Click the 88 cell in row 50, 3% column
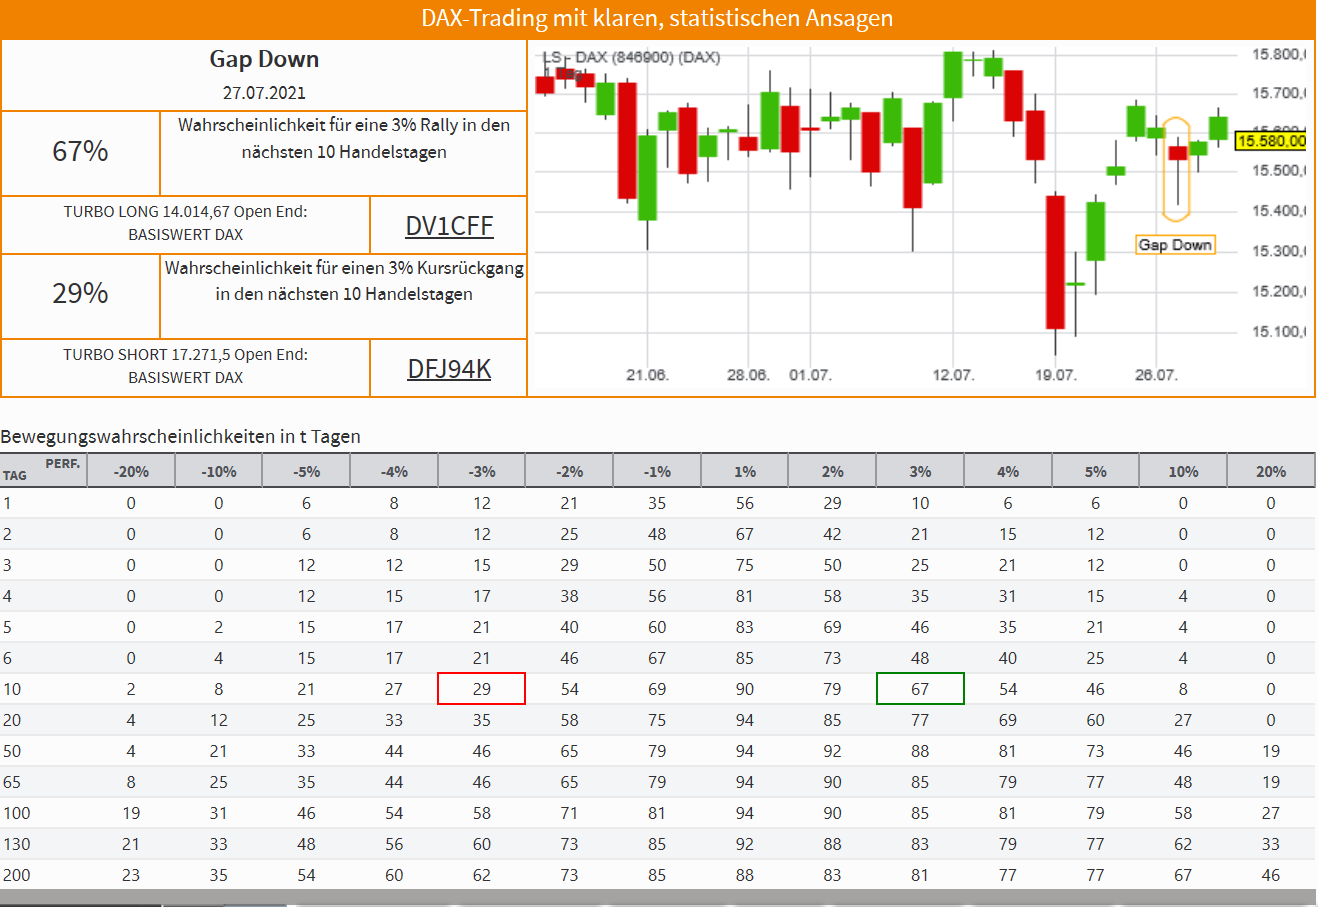The image size is (1318, 907). click(x=920, y=751)
